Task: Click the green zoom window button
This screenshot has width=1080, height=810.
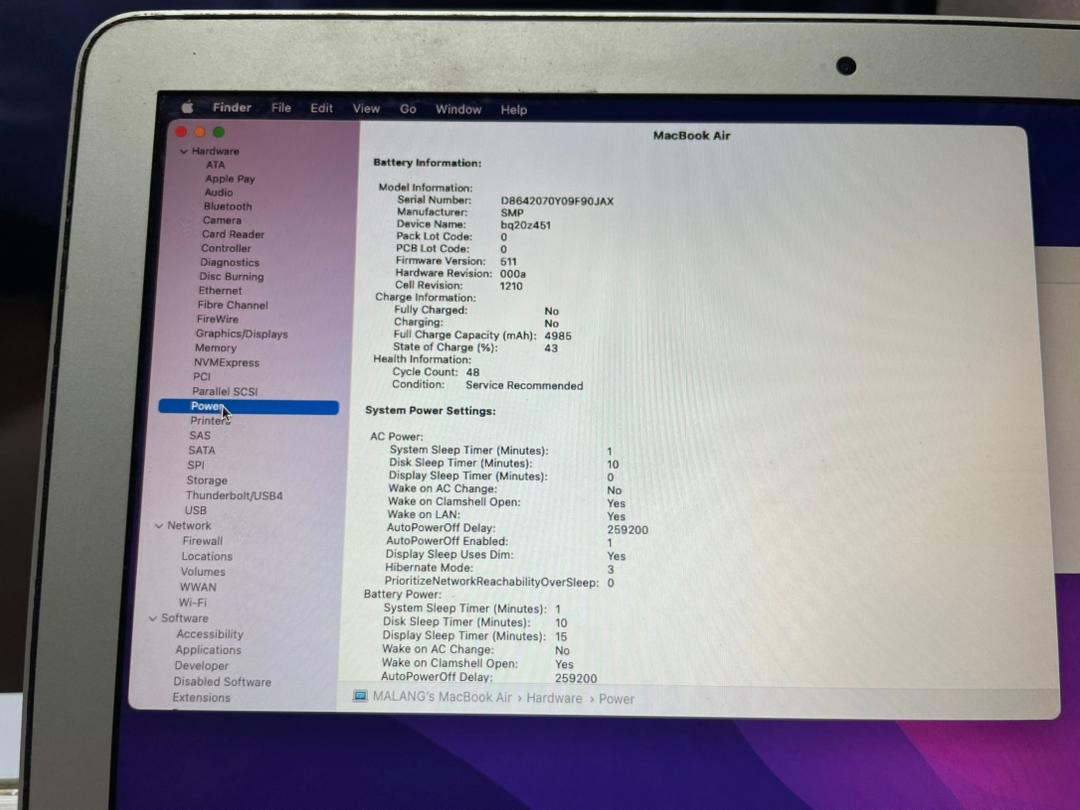Action: [218, 132]
